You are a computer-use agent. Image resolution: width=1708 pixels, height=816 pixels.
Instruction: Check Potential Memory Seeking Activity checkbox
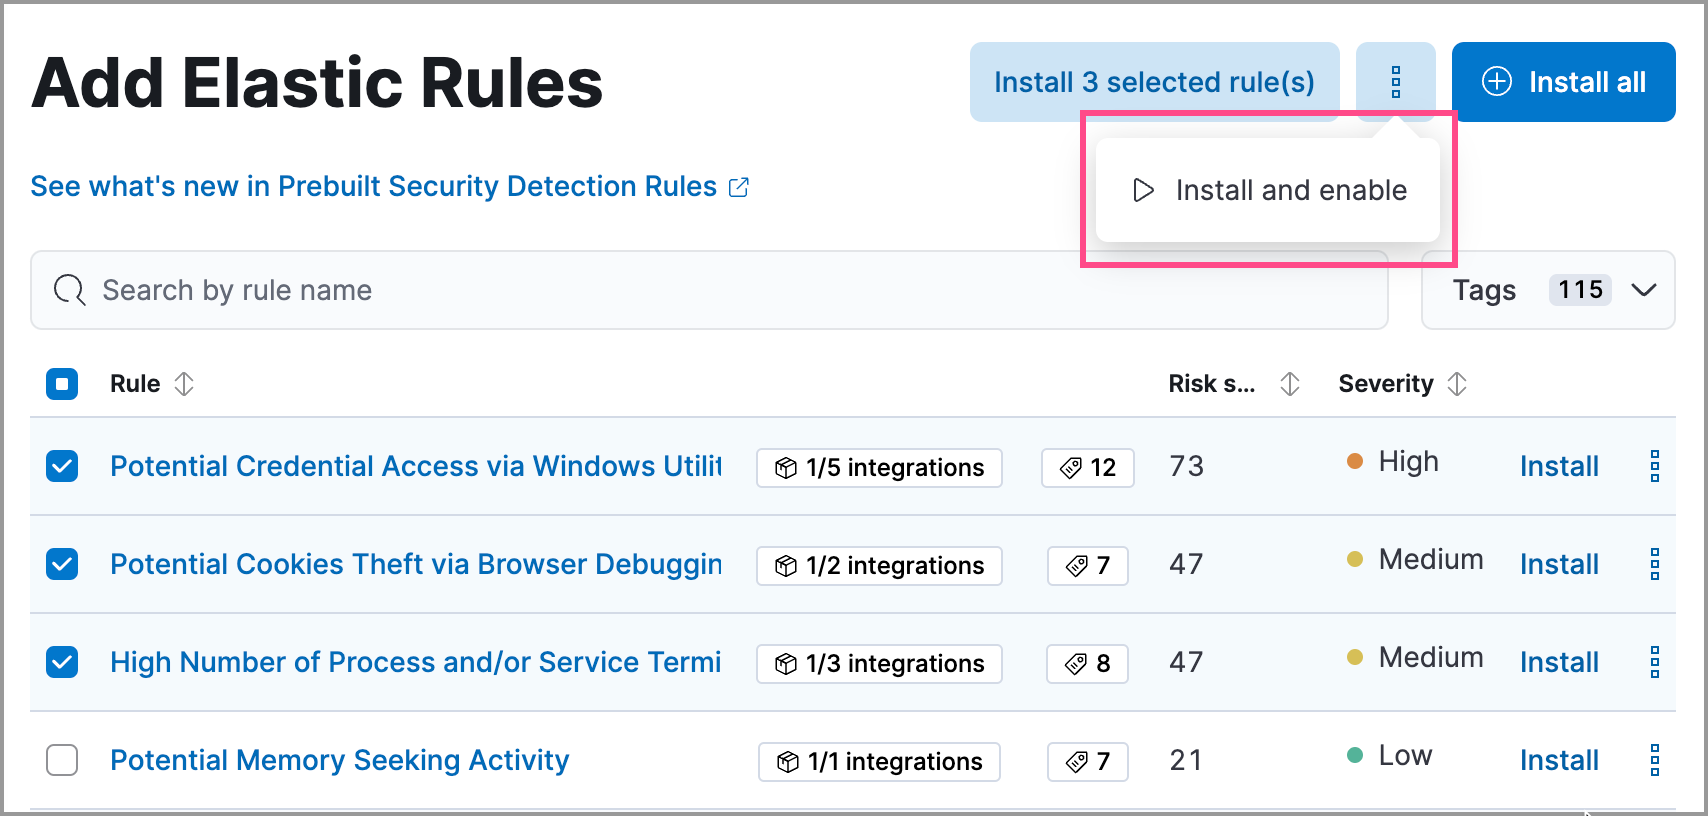(x=62, y=760)
